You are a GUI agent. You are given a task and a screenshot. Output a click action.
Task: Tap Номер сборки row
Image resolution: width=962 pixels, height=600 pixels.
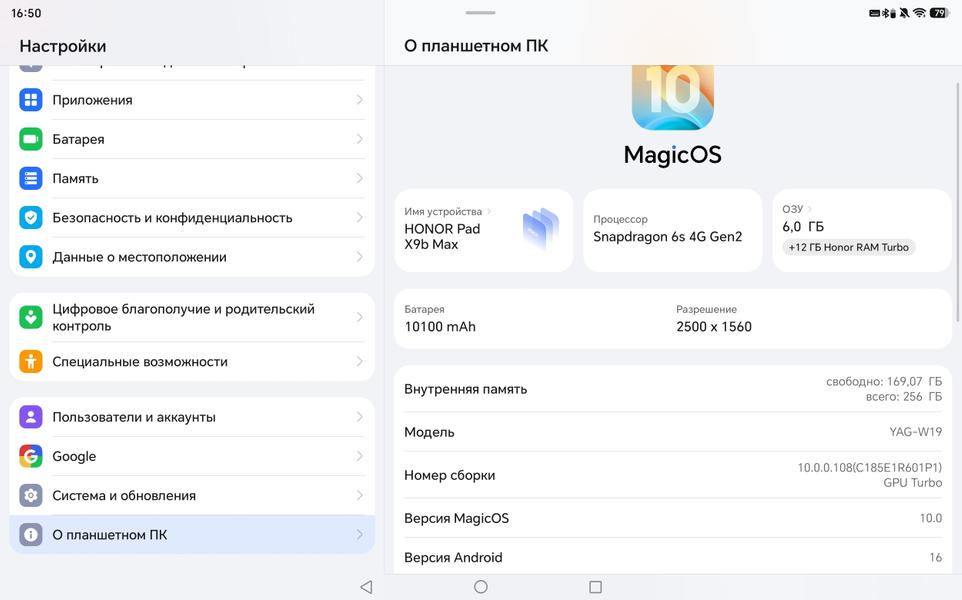tap(672, 475)
